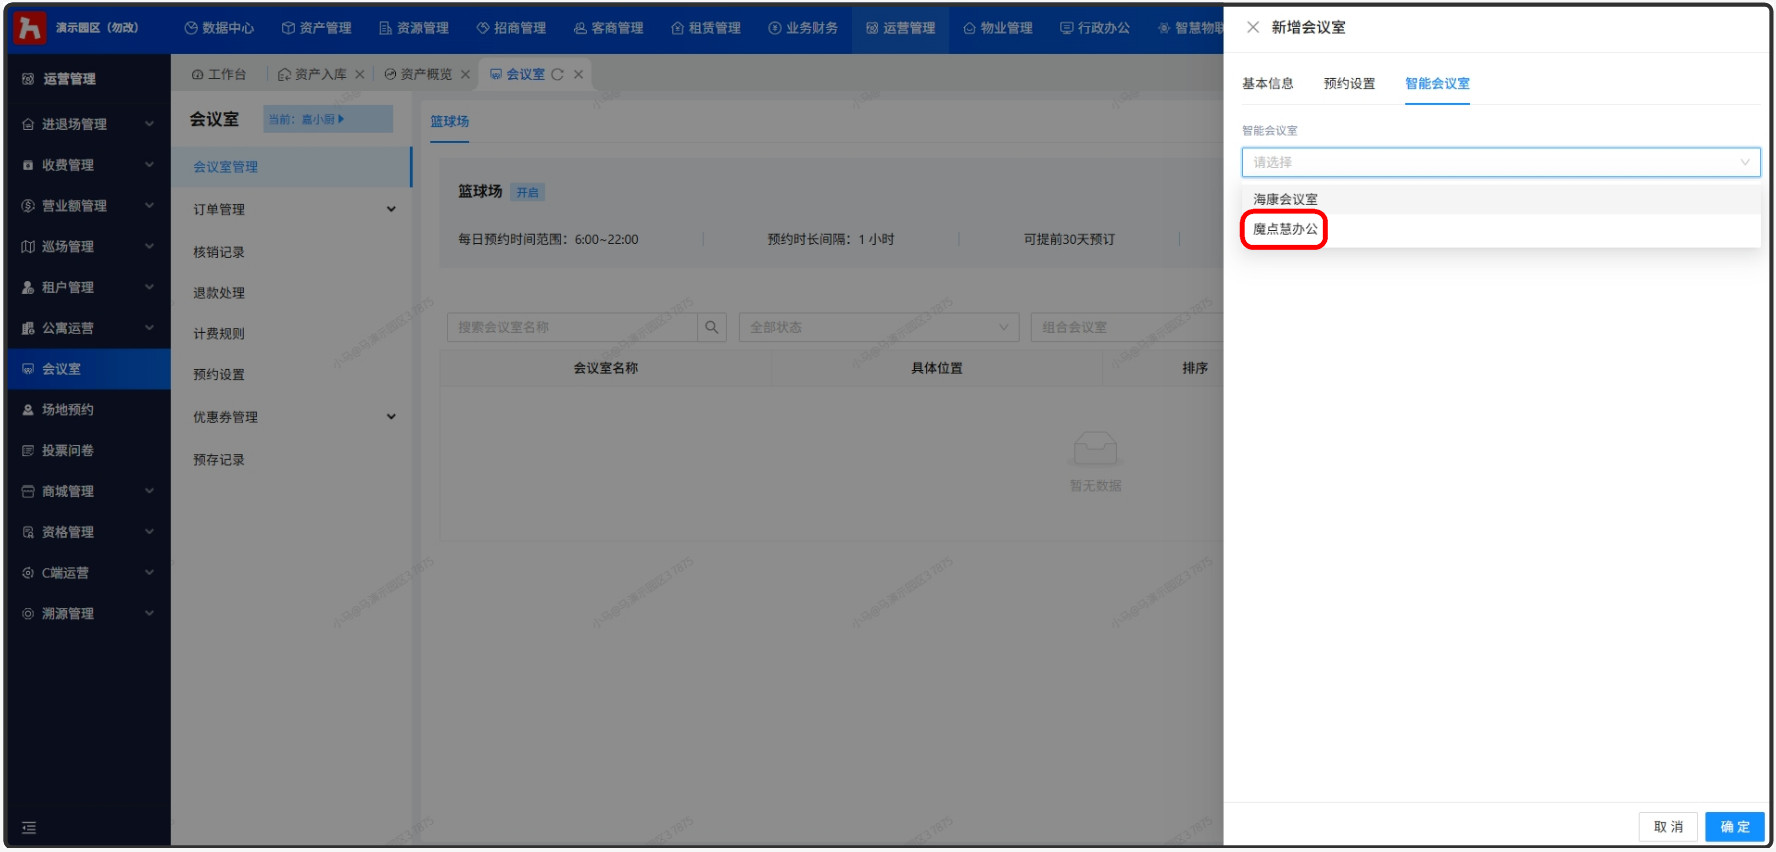Click the 取消 button
Viewport: 1776px width, 852px height.
[1668, 827]
